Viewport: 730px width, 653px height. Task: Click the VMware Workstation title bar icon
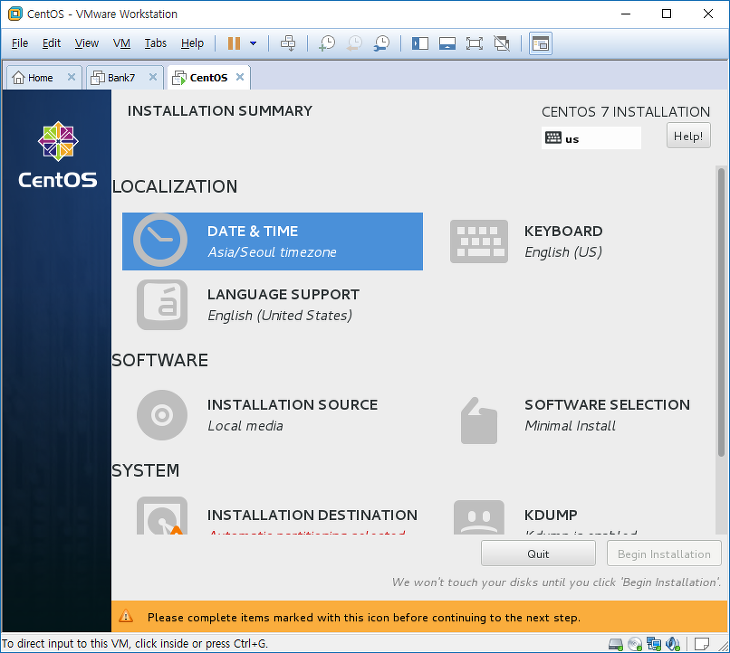tap(15, 13)
